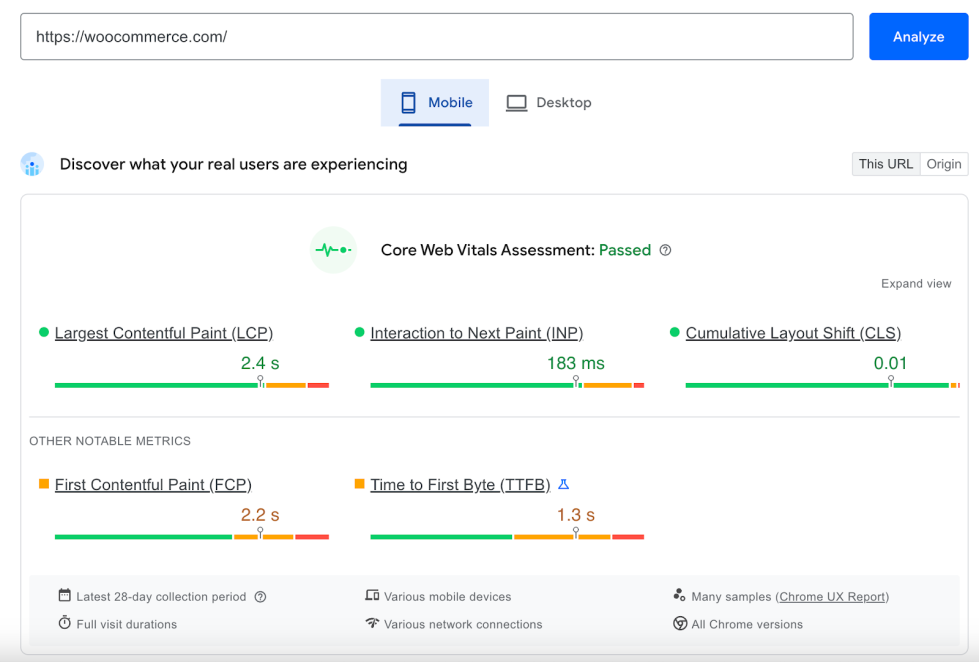This screenshot has height=662, width=979.
Task: Click Expand view
Action: point(915,284)
